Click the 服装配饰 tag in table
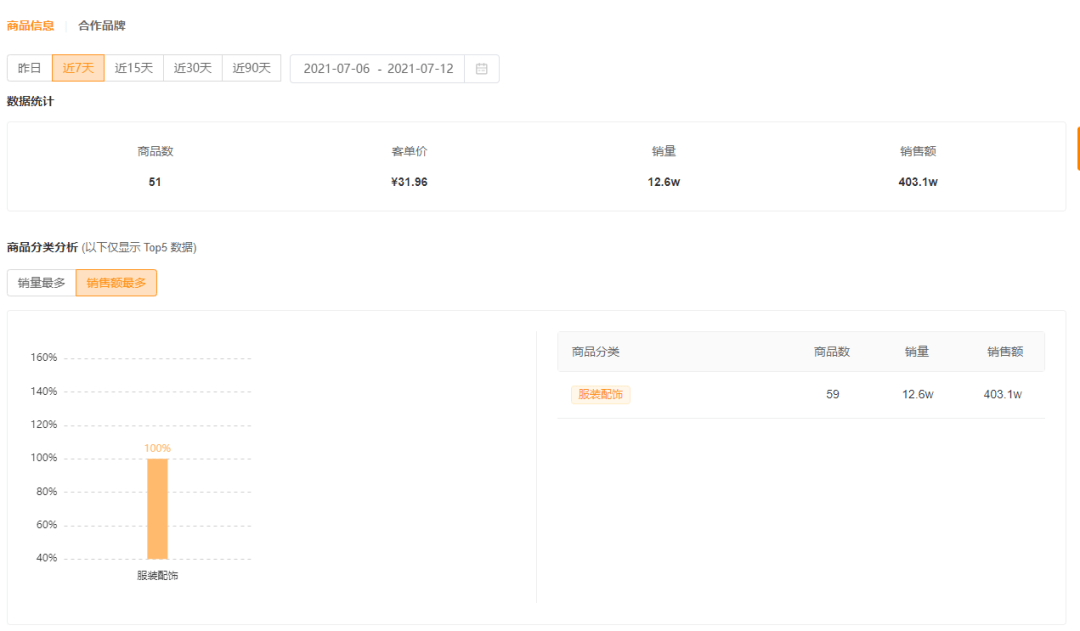 click(x=601, y=395)
